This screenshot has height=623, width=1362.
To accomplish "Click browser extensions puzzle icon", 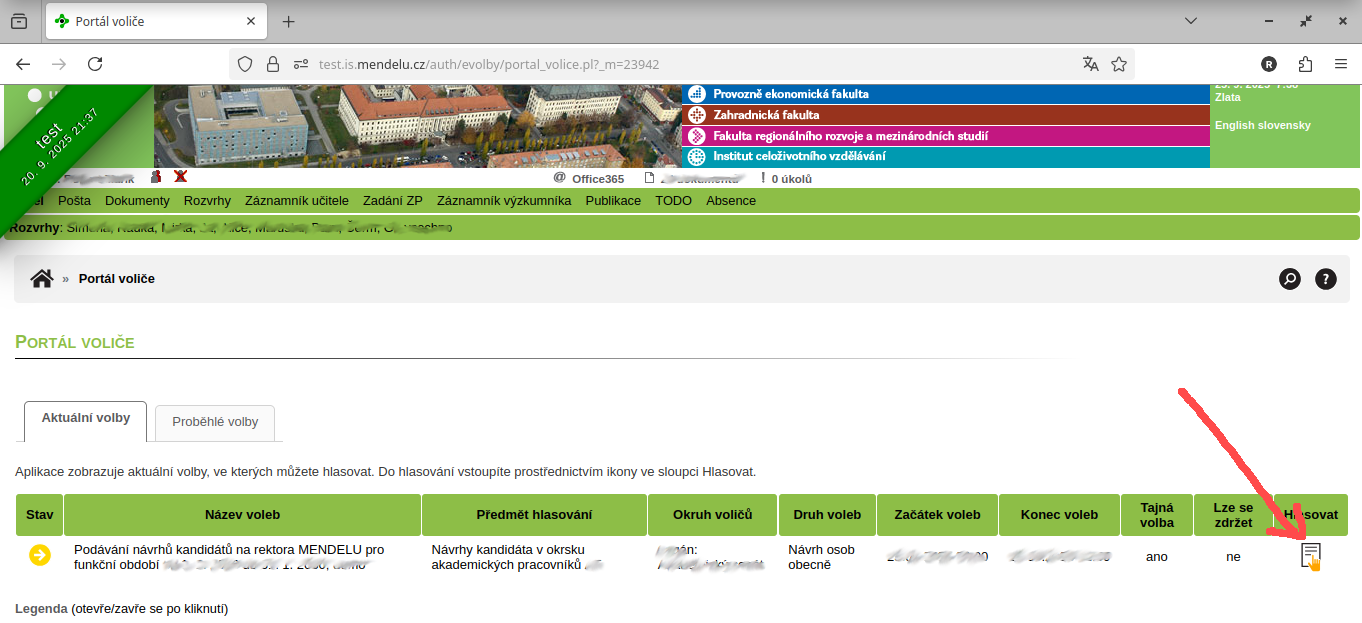I will [1305, 64].
